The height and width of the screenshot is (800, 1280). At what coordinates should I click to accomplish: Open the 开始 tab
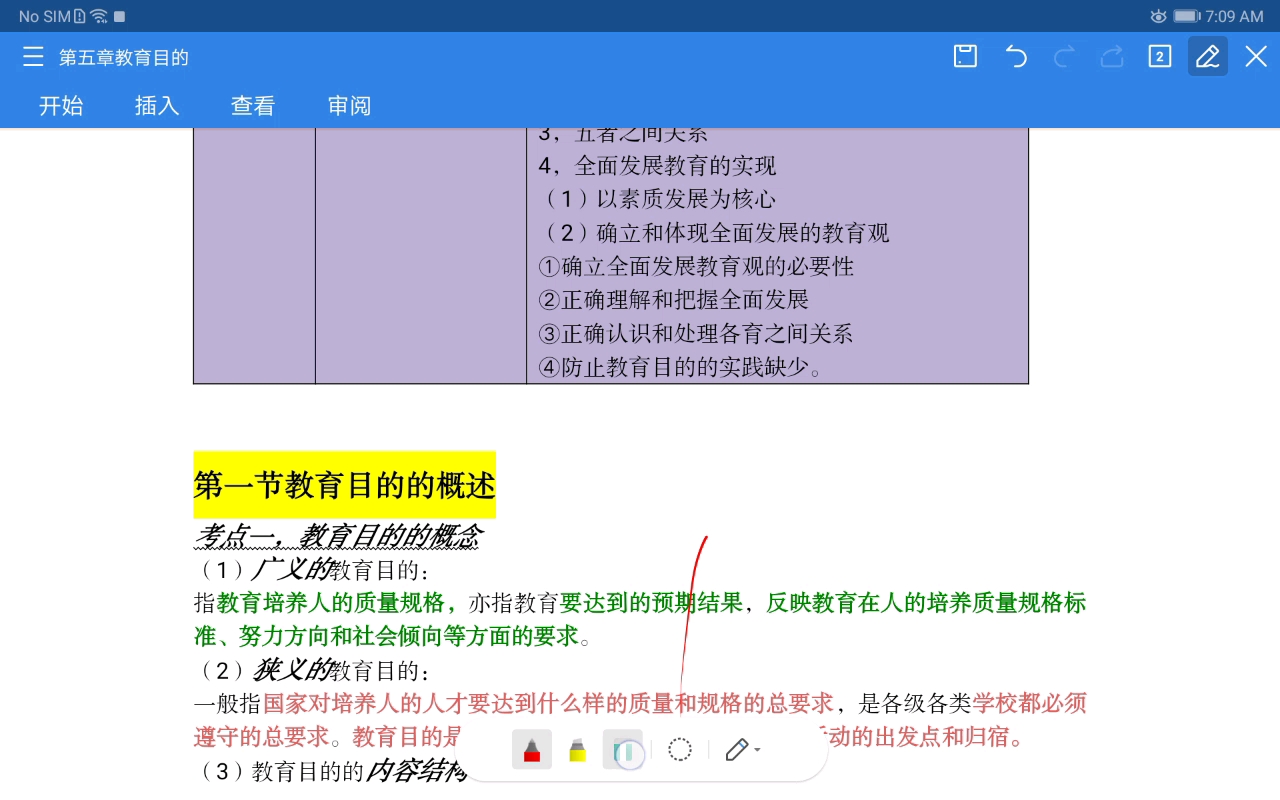[x=61, y=106]
